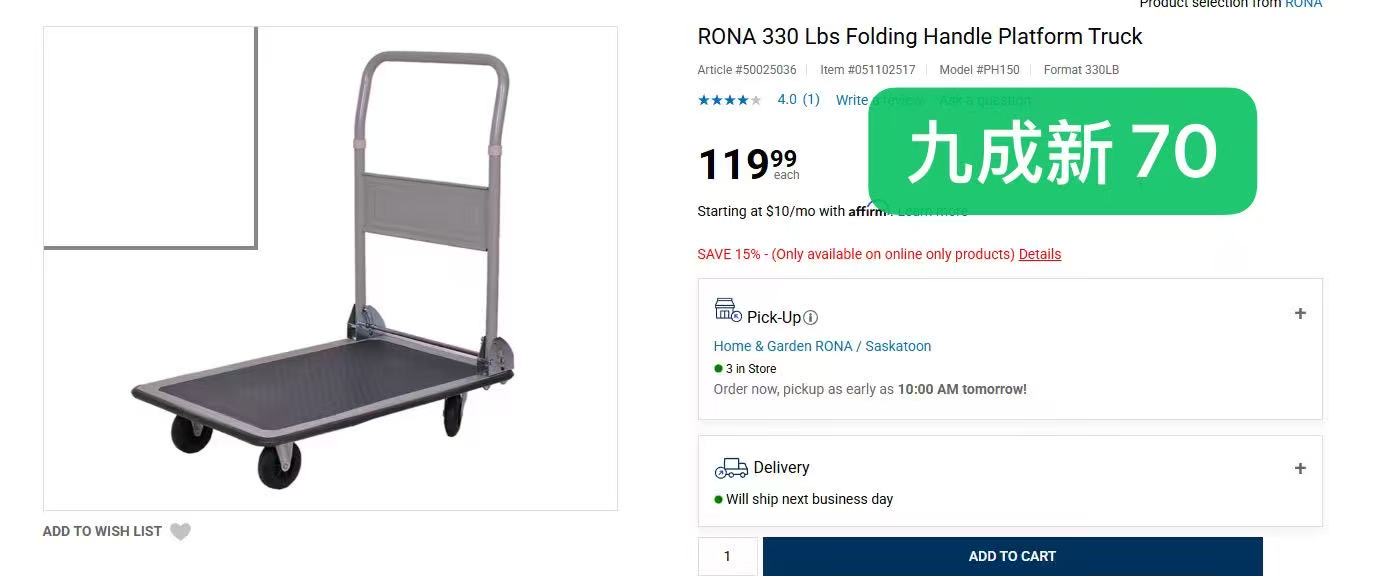This screenshot has height=580, width=1398.
Task: Click the Delivery truck icon
Action: [731, 468]
